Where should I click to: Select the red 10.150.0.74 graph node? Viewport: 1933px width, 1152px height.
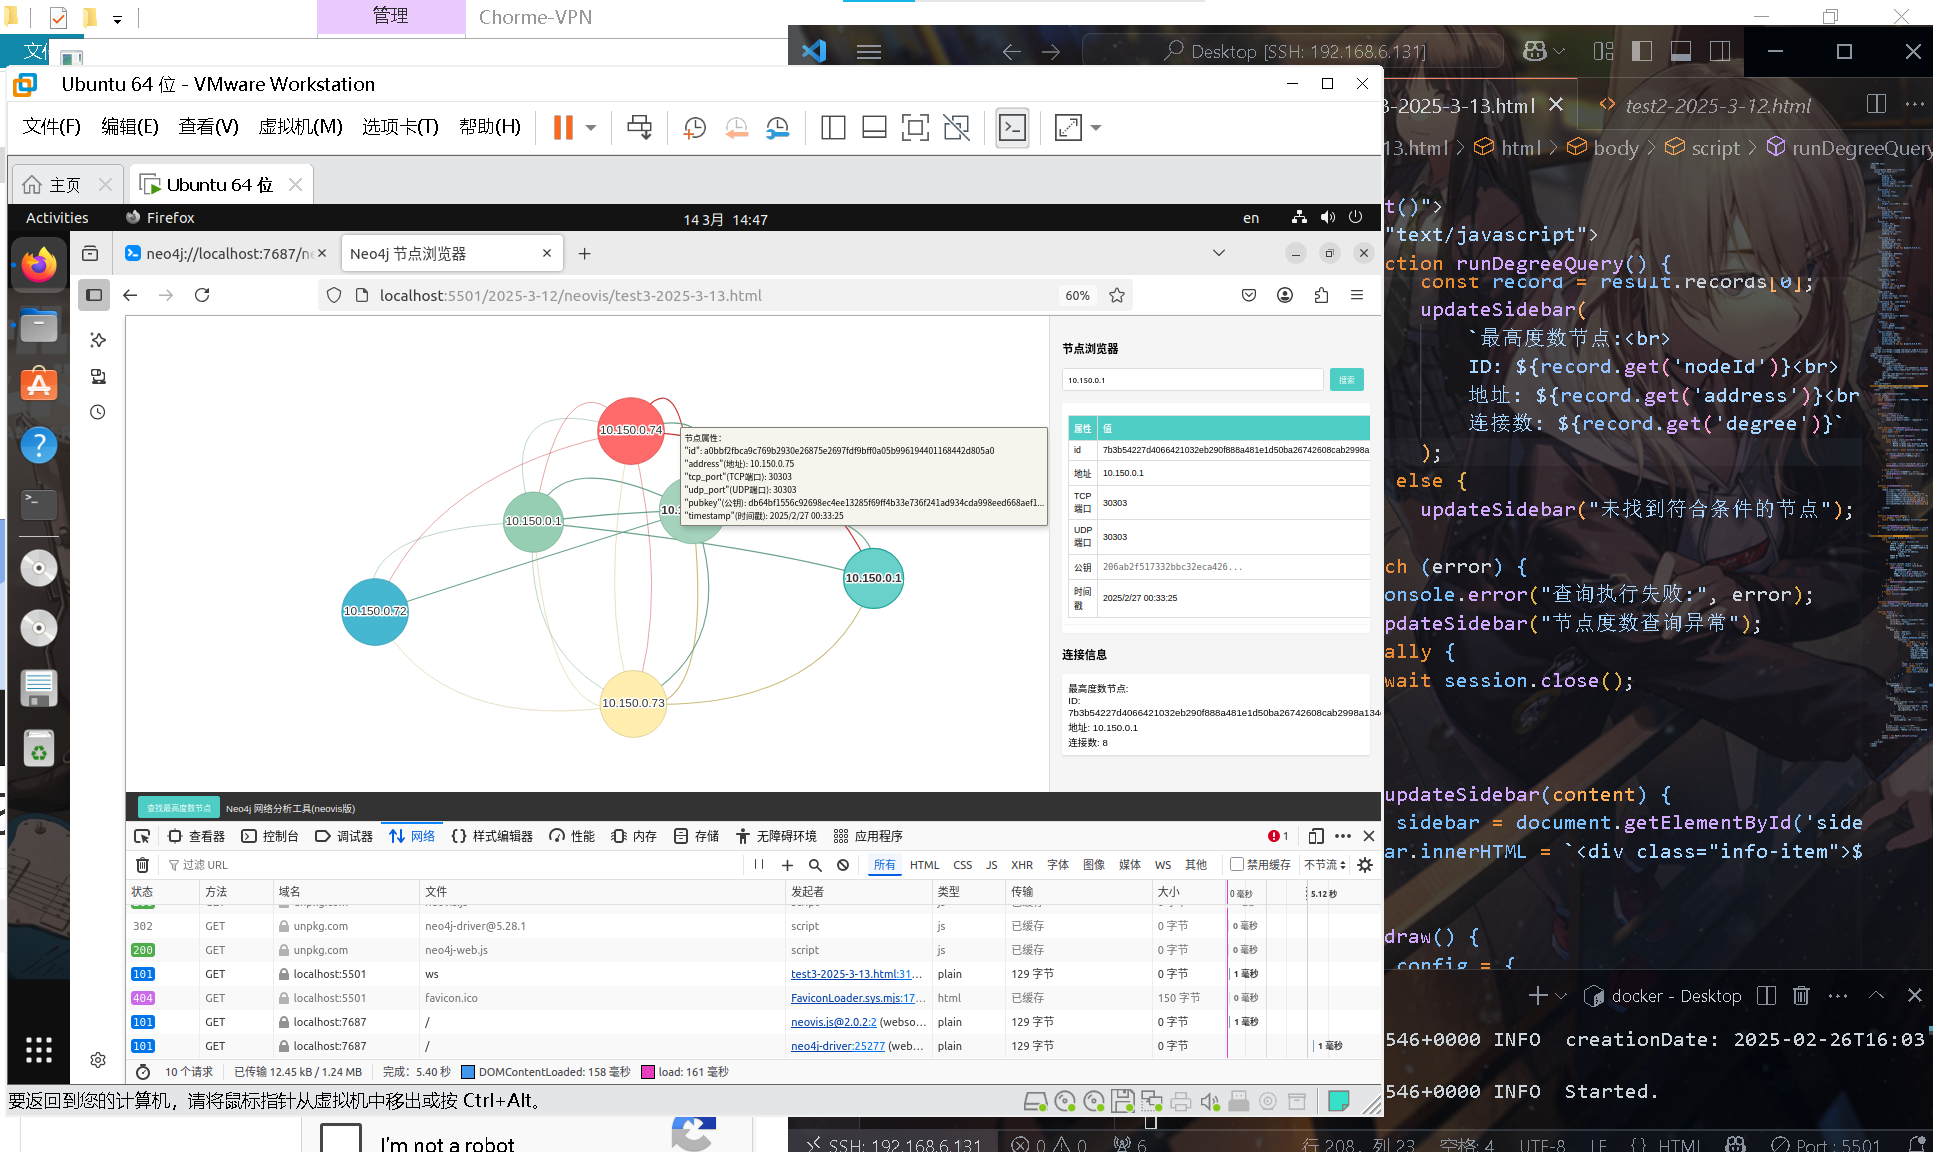coord(631,430)
